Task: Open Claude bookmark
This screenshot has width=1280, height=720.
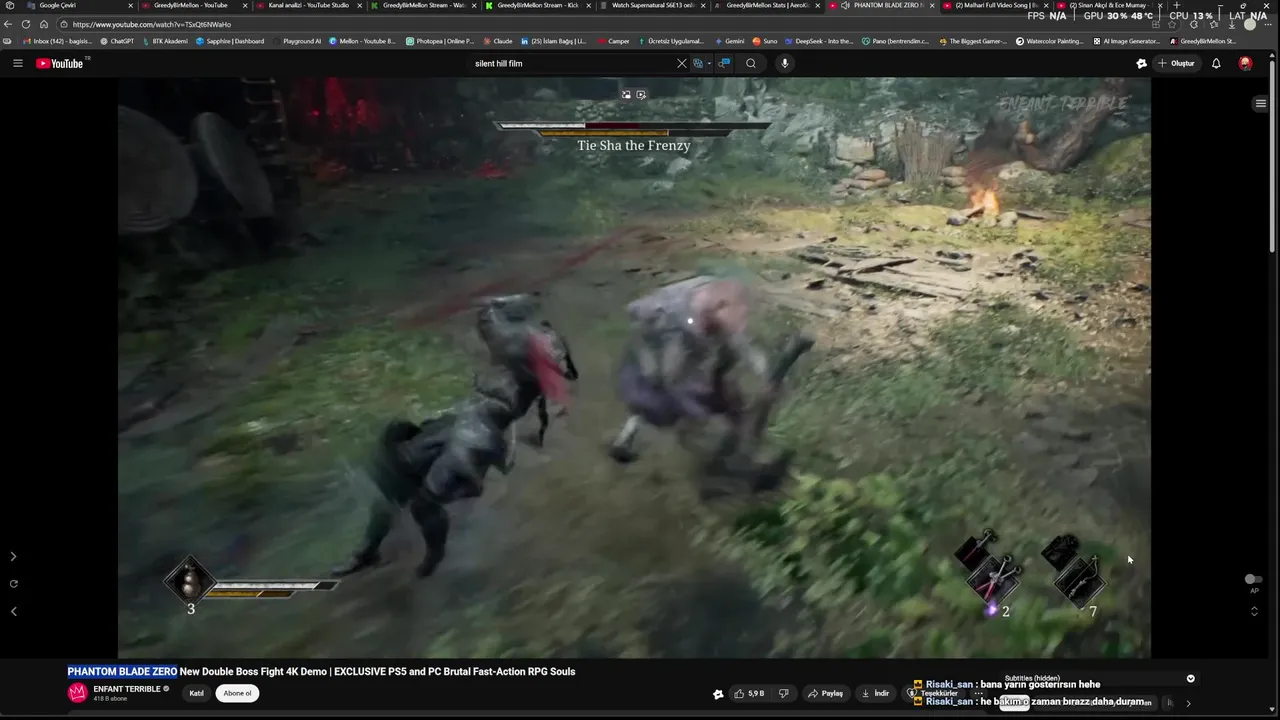Action: point(498,41)
